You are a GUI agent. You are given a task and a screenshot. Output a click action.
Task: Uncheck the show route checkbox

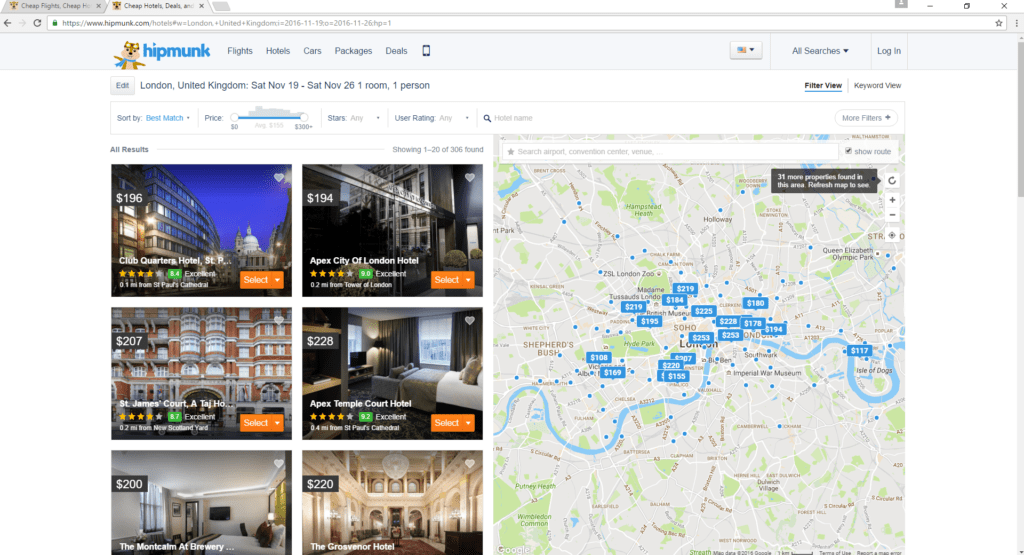[x=849, y=151]
